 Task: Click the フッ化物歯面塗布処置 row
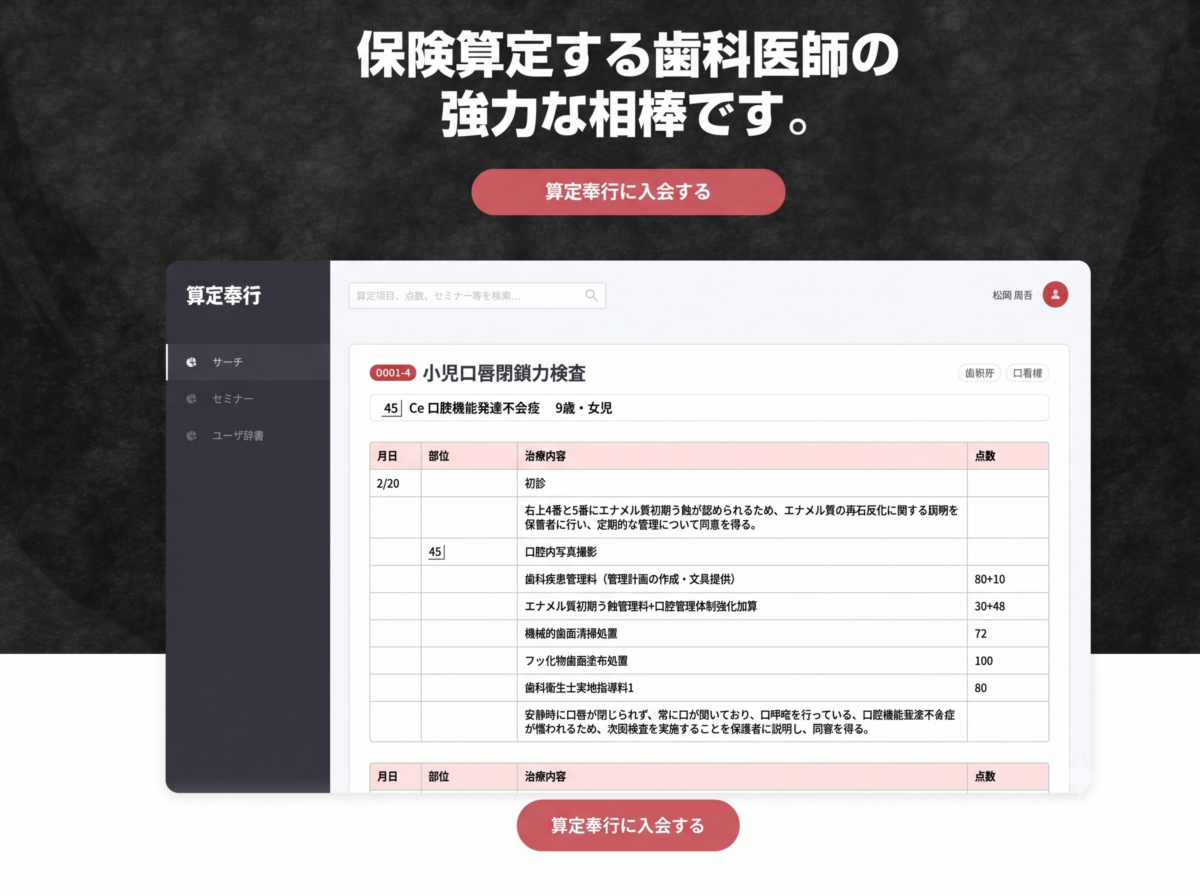(709, 661)
